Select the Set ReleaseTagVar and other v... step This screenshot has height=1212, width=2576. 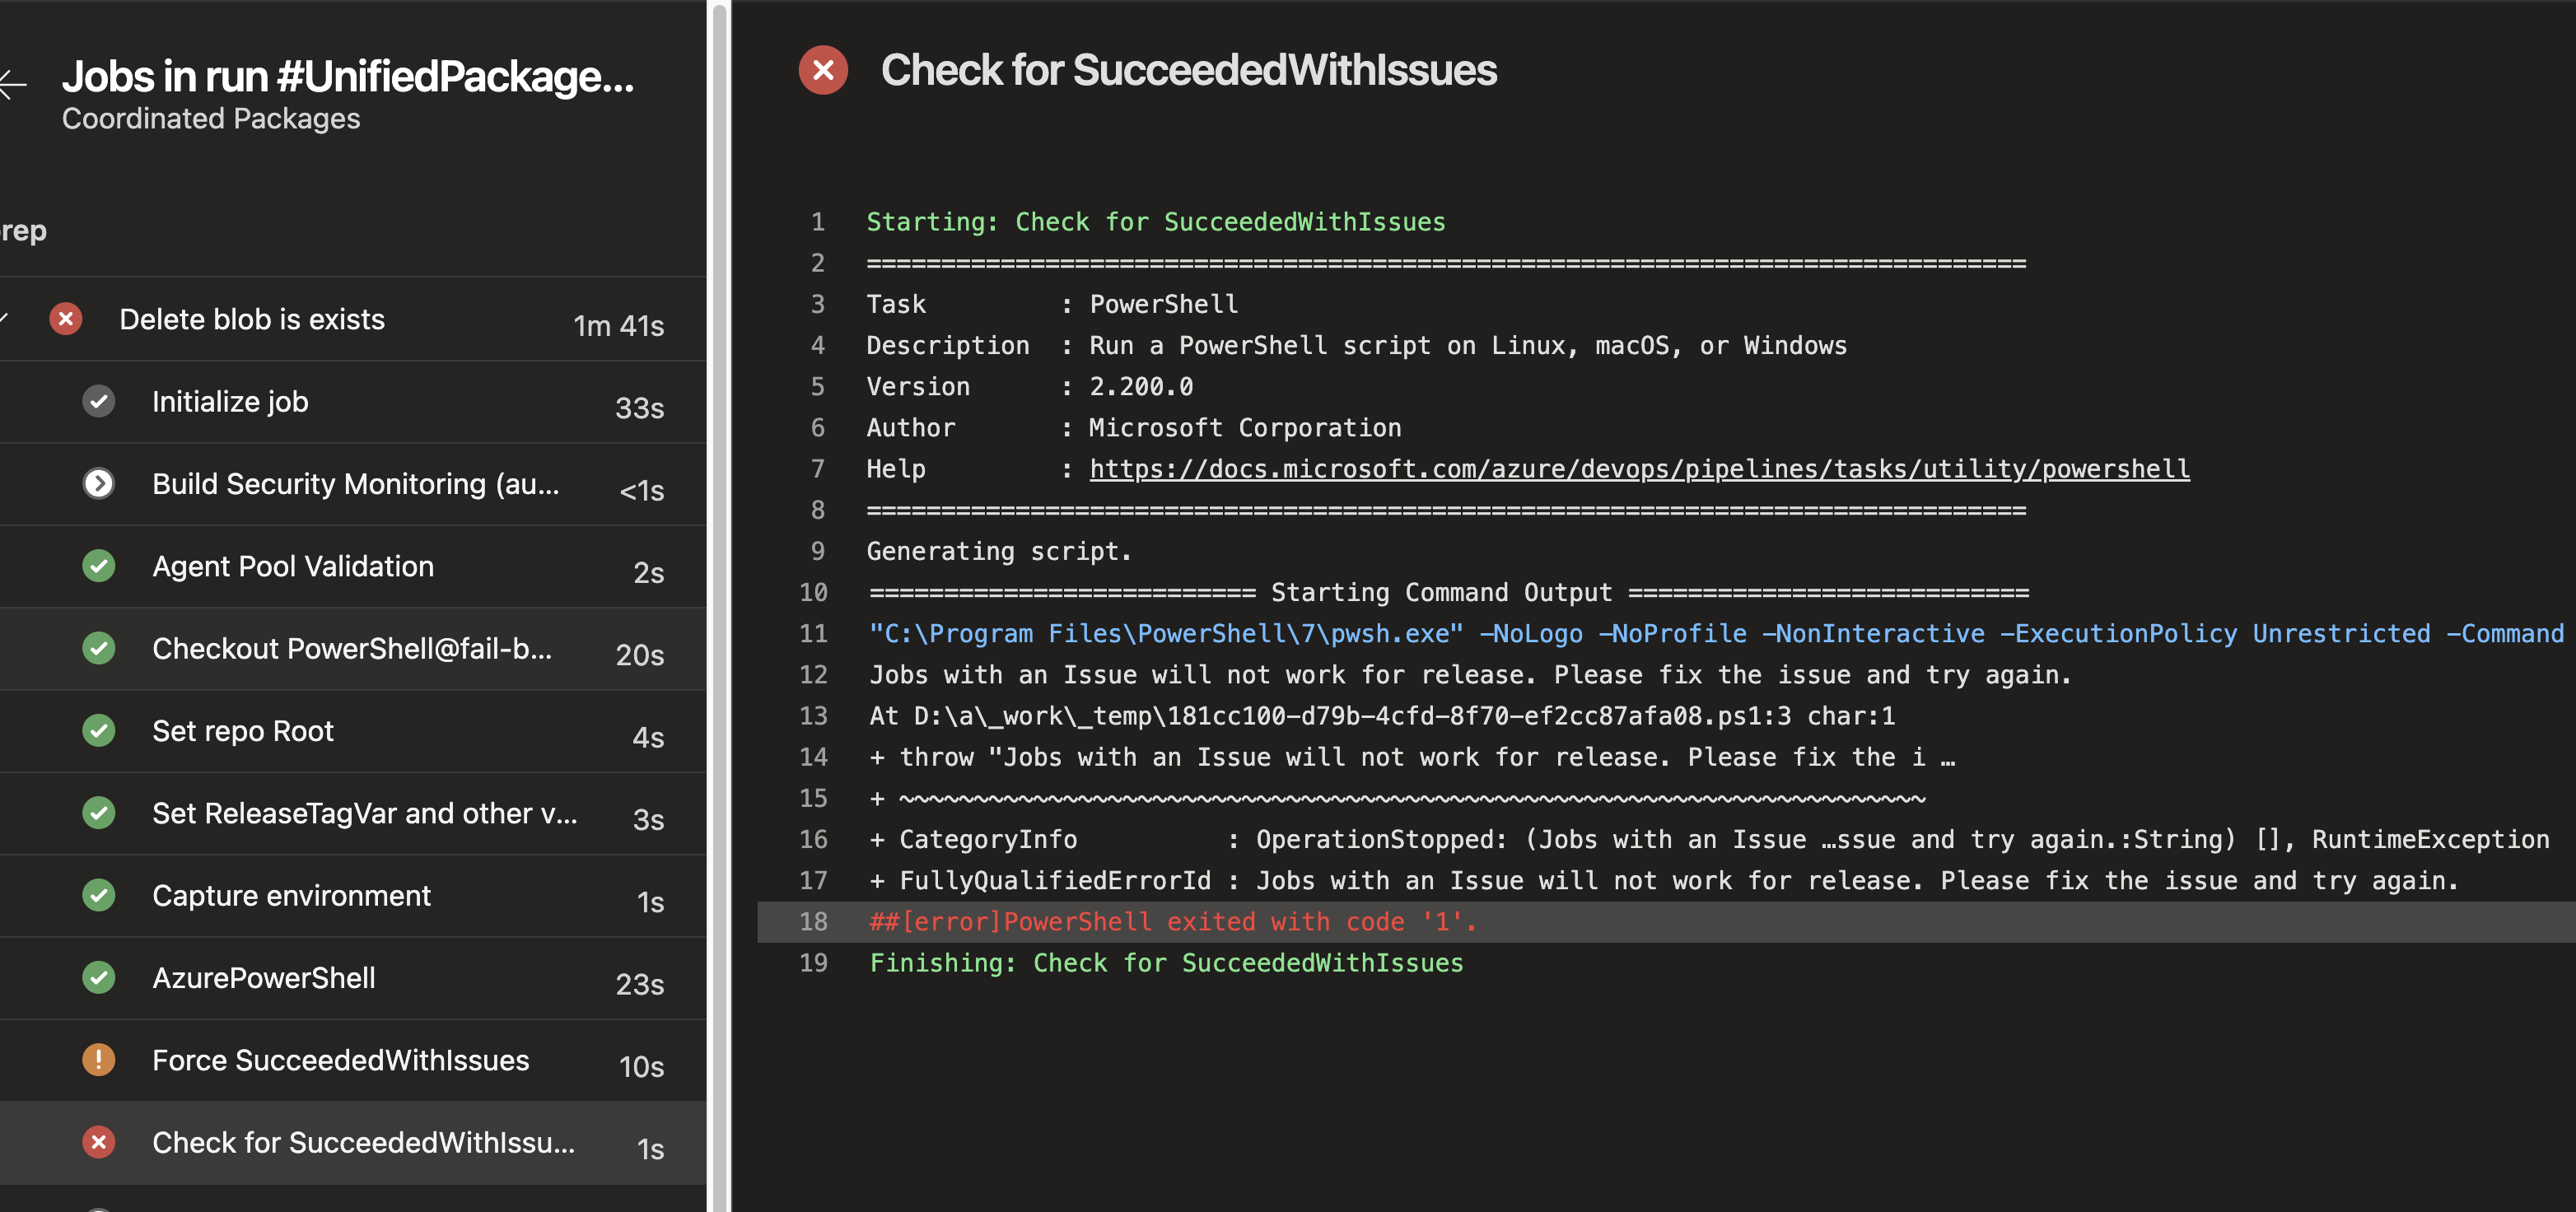click(x=353, y=813)
